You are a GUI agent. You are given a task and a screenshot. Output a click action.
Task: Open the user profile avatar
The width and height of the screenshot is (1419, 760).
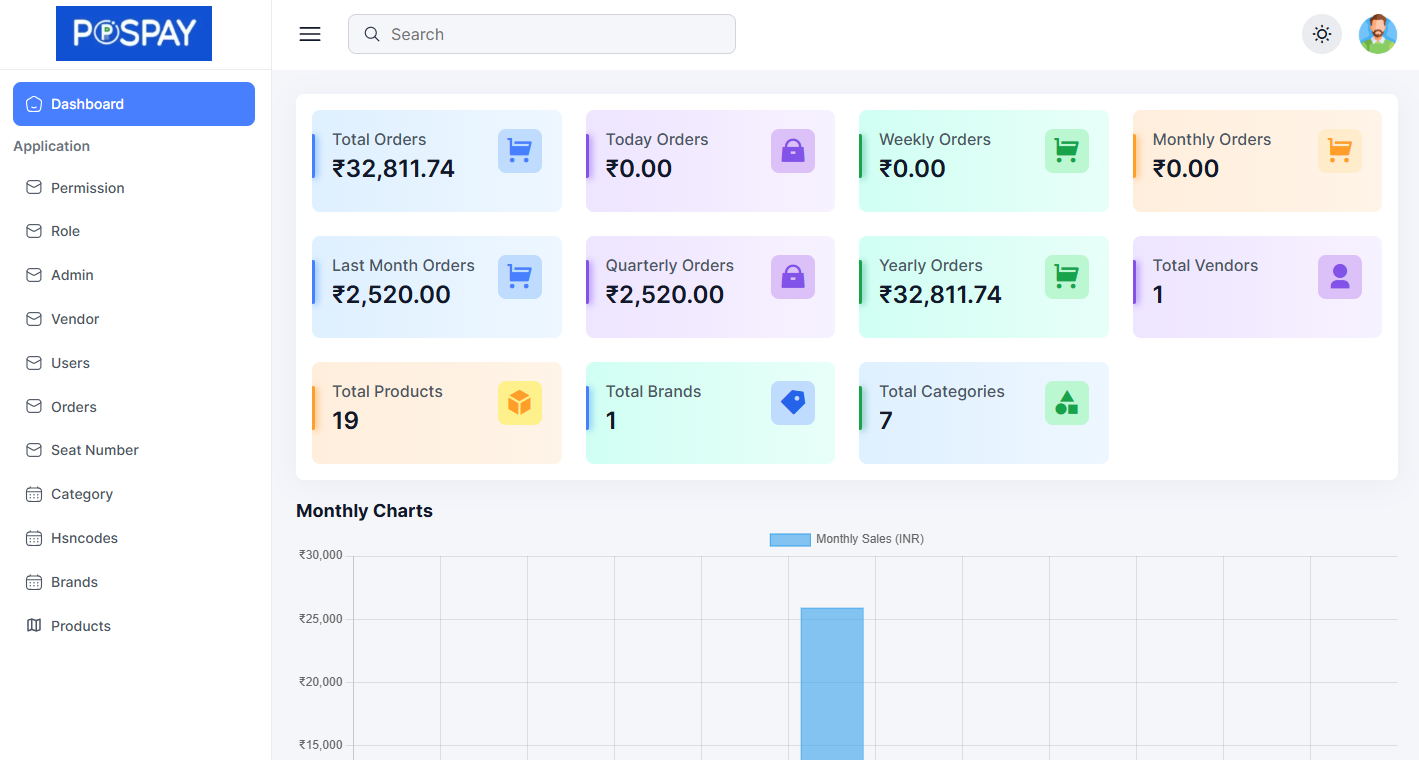1377,34
